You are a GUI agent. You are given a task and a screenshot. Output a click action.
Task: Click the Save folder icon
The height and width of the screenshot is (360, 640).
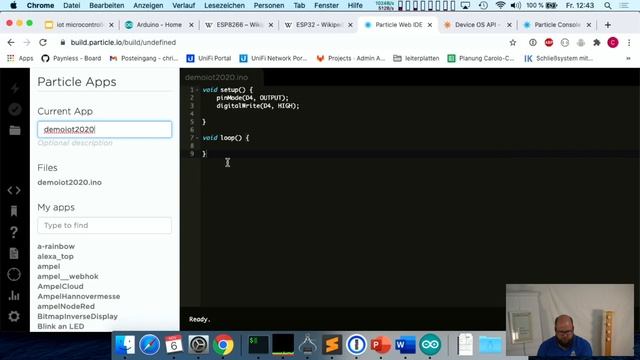[x=15, y=130]
